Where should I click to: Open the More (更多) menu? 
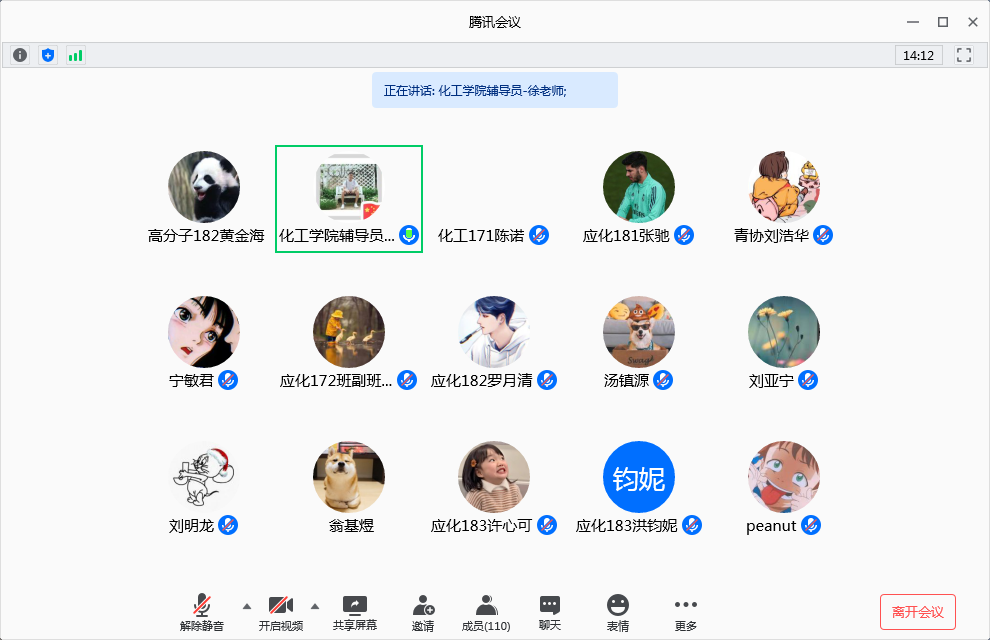(x=685, y=613)
